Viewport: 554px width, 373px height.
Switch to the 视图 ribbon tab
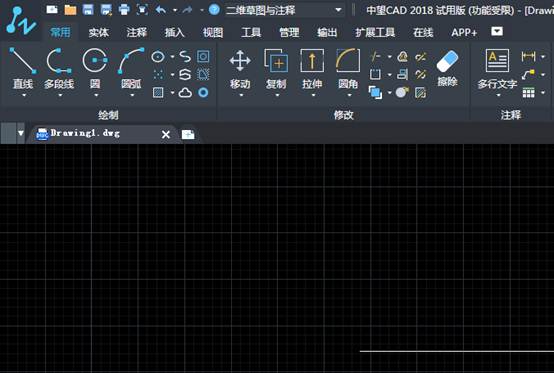click(213, 33)
